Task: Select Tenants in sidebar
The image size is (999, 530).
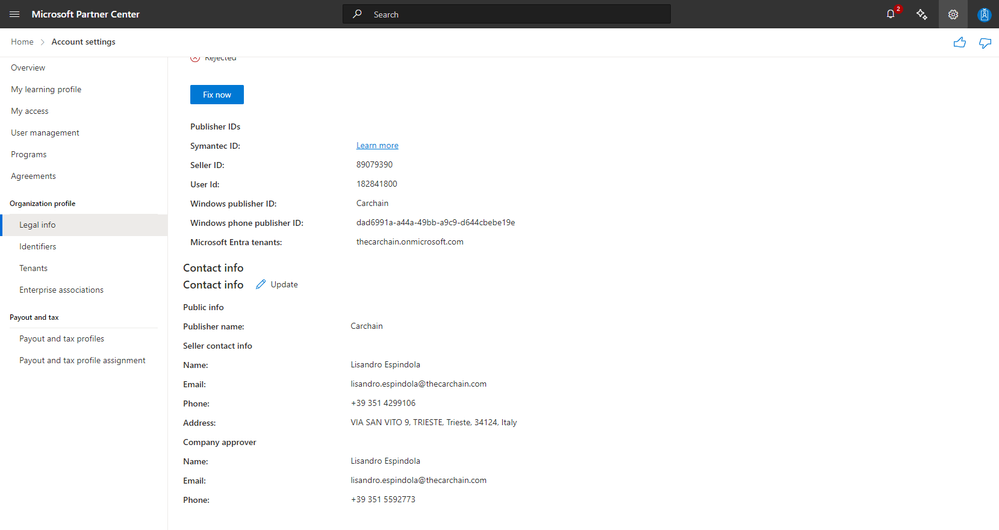Action: (x=33, y=268)
